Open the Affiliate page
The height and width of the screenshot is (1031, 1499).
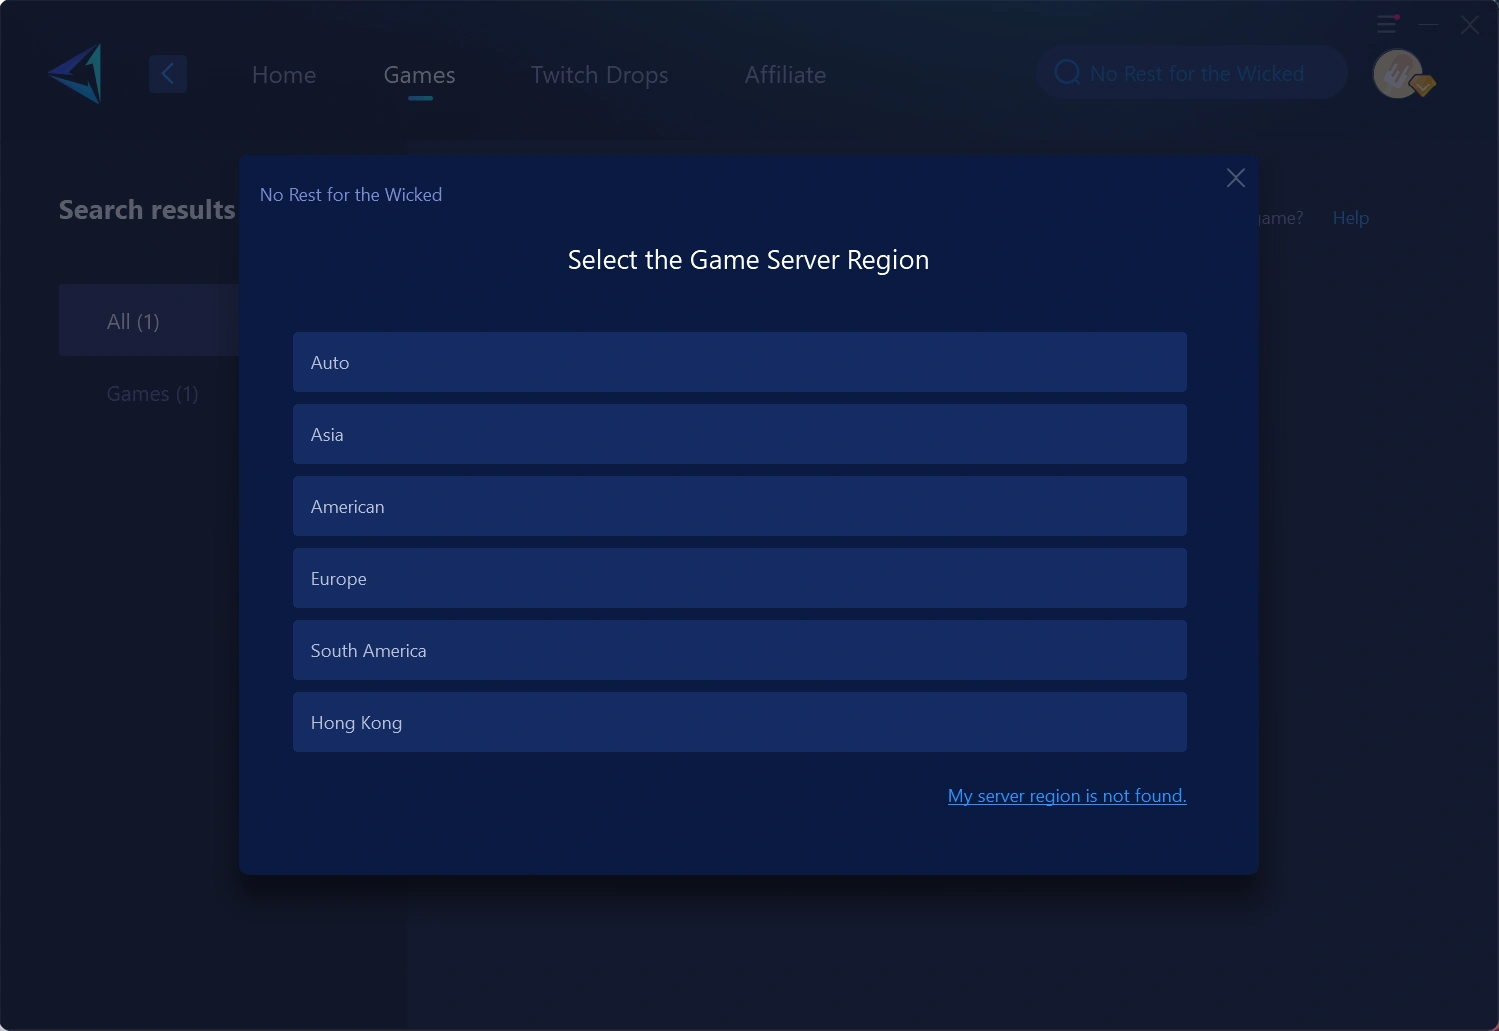pyautogui.click(x=785, y=74)
